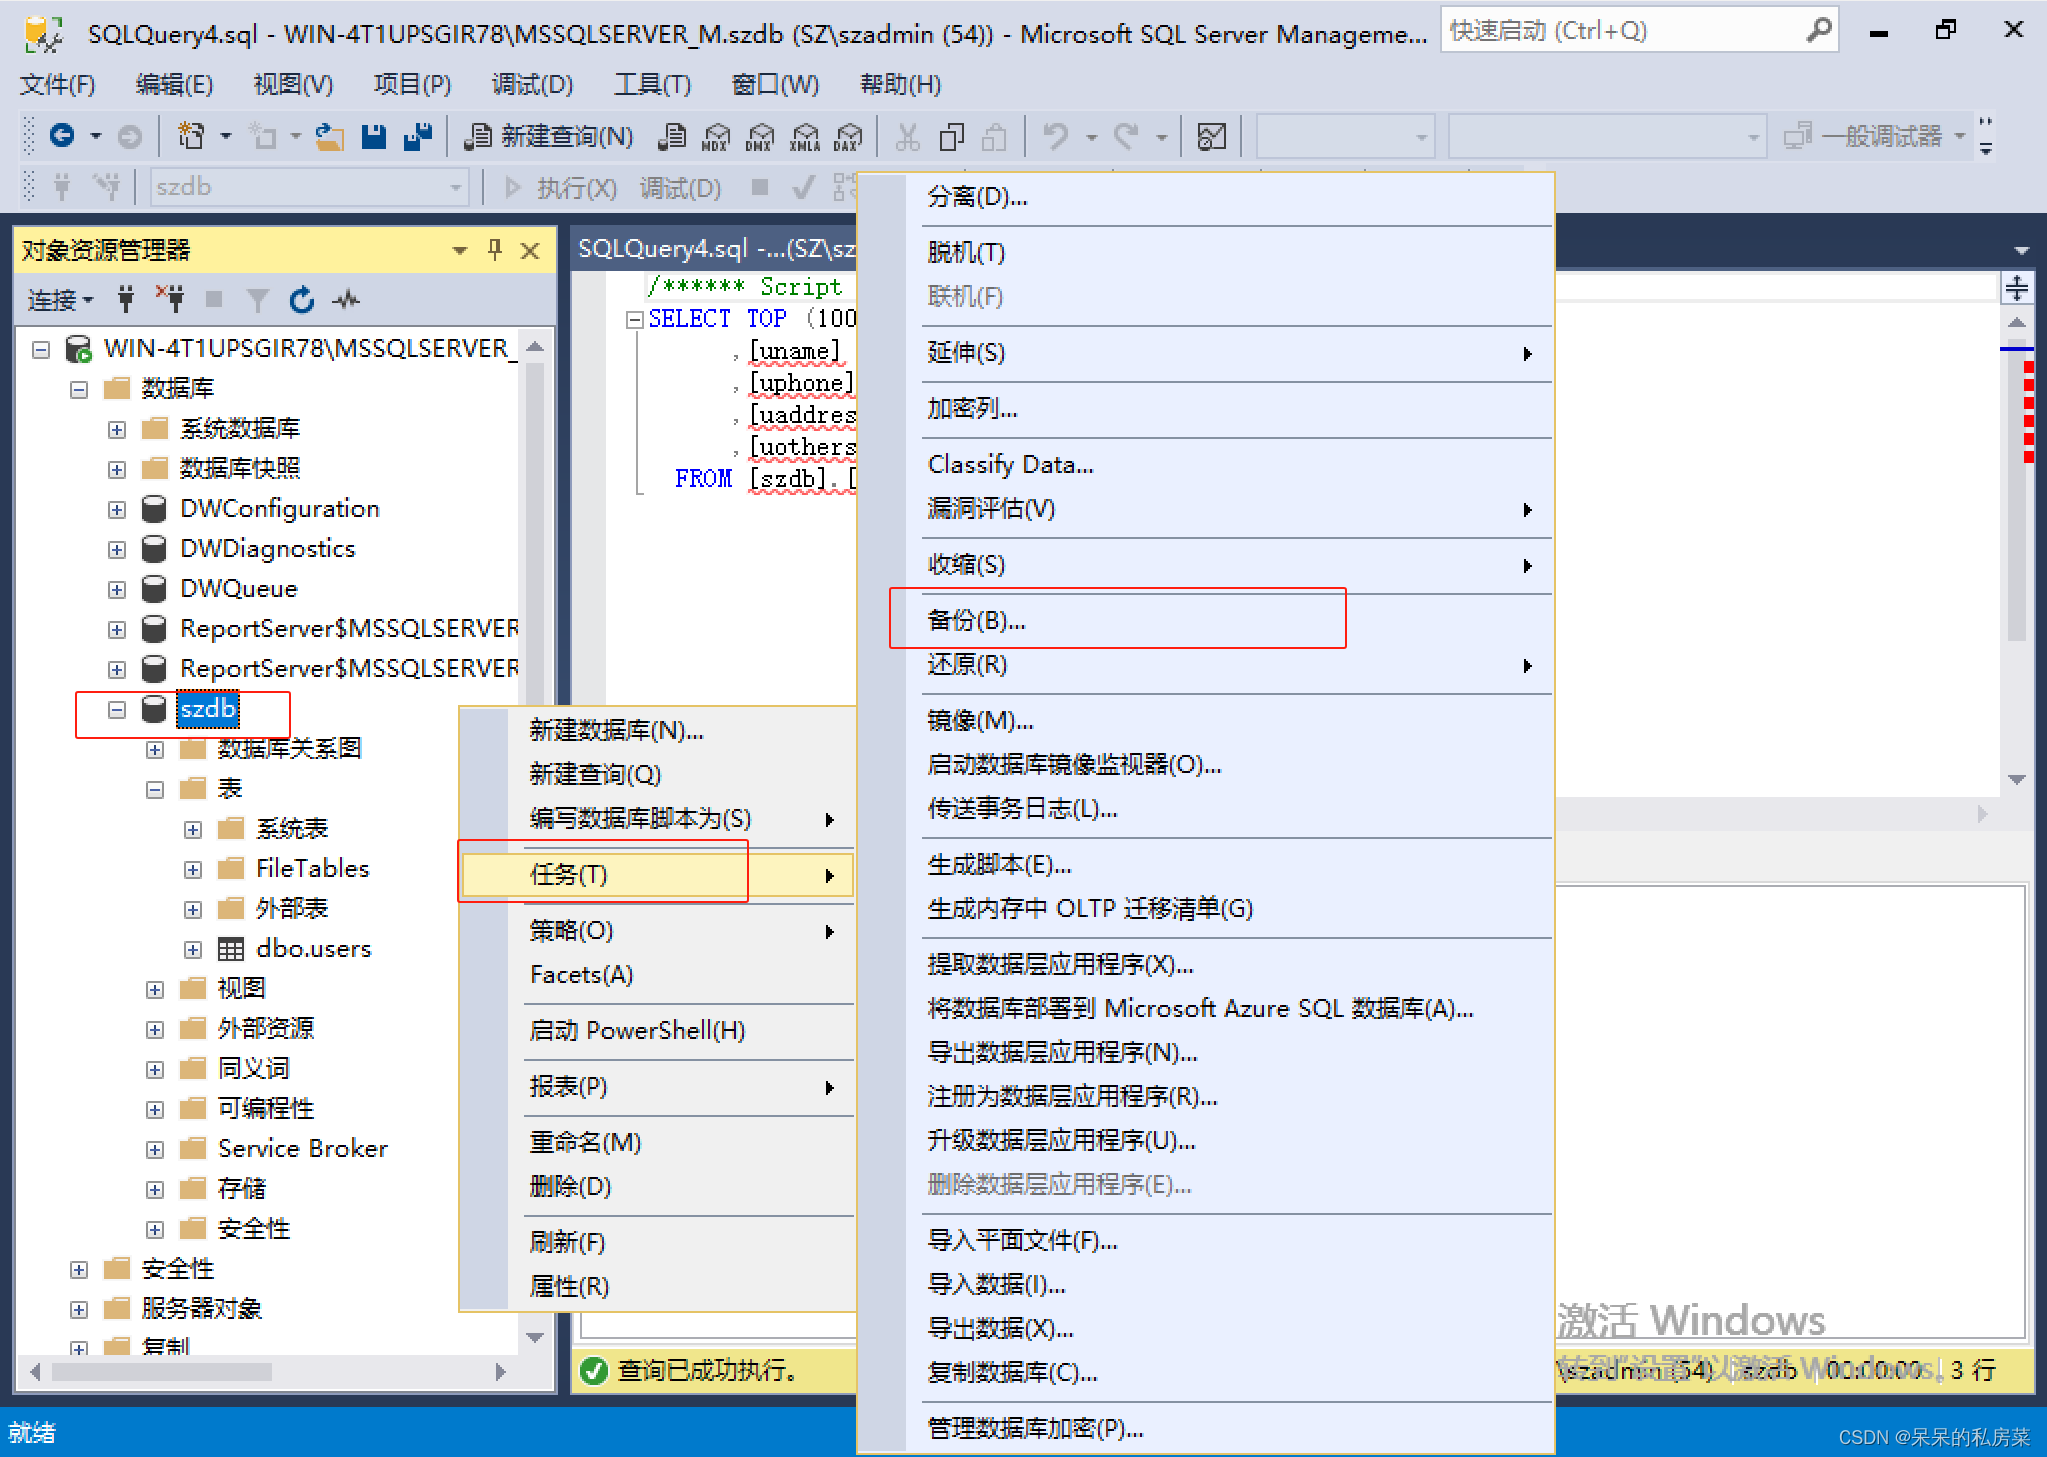Click the Object Explorer connect plug icon
The height and width of the screenshot is (1457, 2047).
tap(125, 299)
